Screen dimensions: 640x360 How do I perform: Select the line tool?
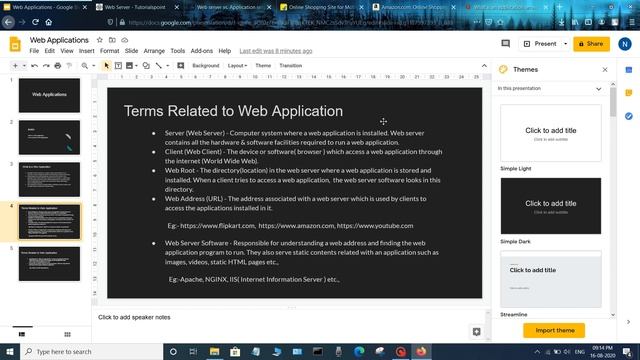(x=158, y=66)
